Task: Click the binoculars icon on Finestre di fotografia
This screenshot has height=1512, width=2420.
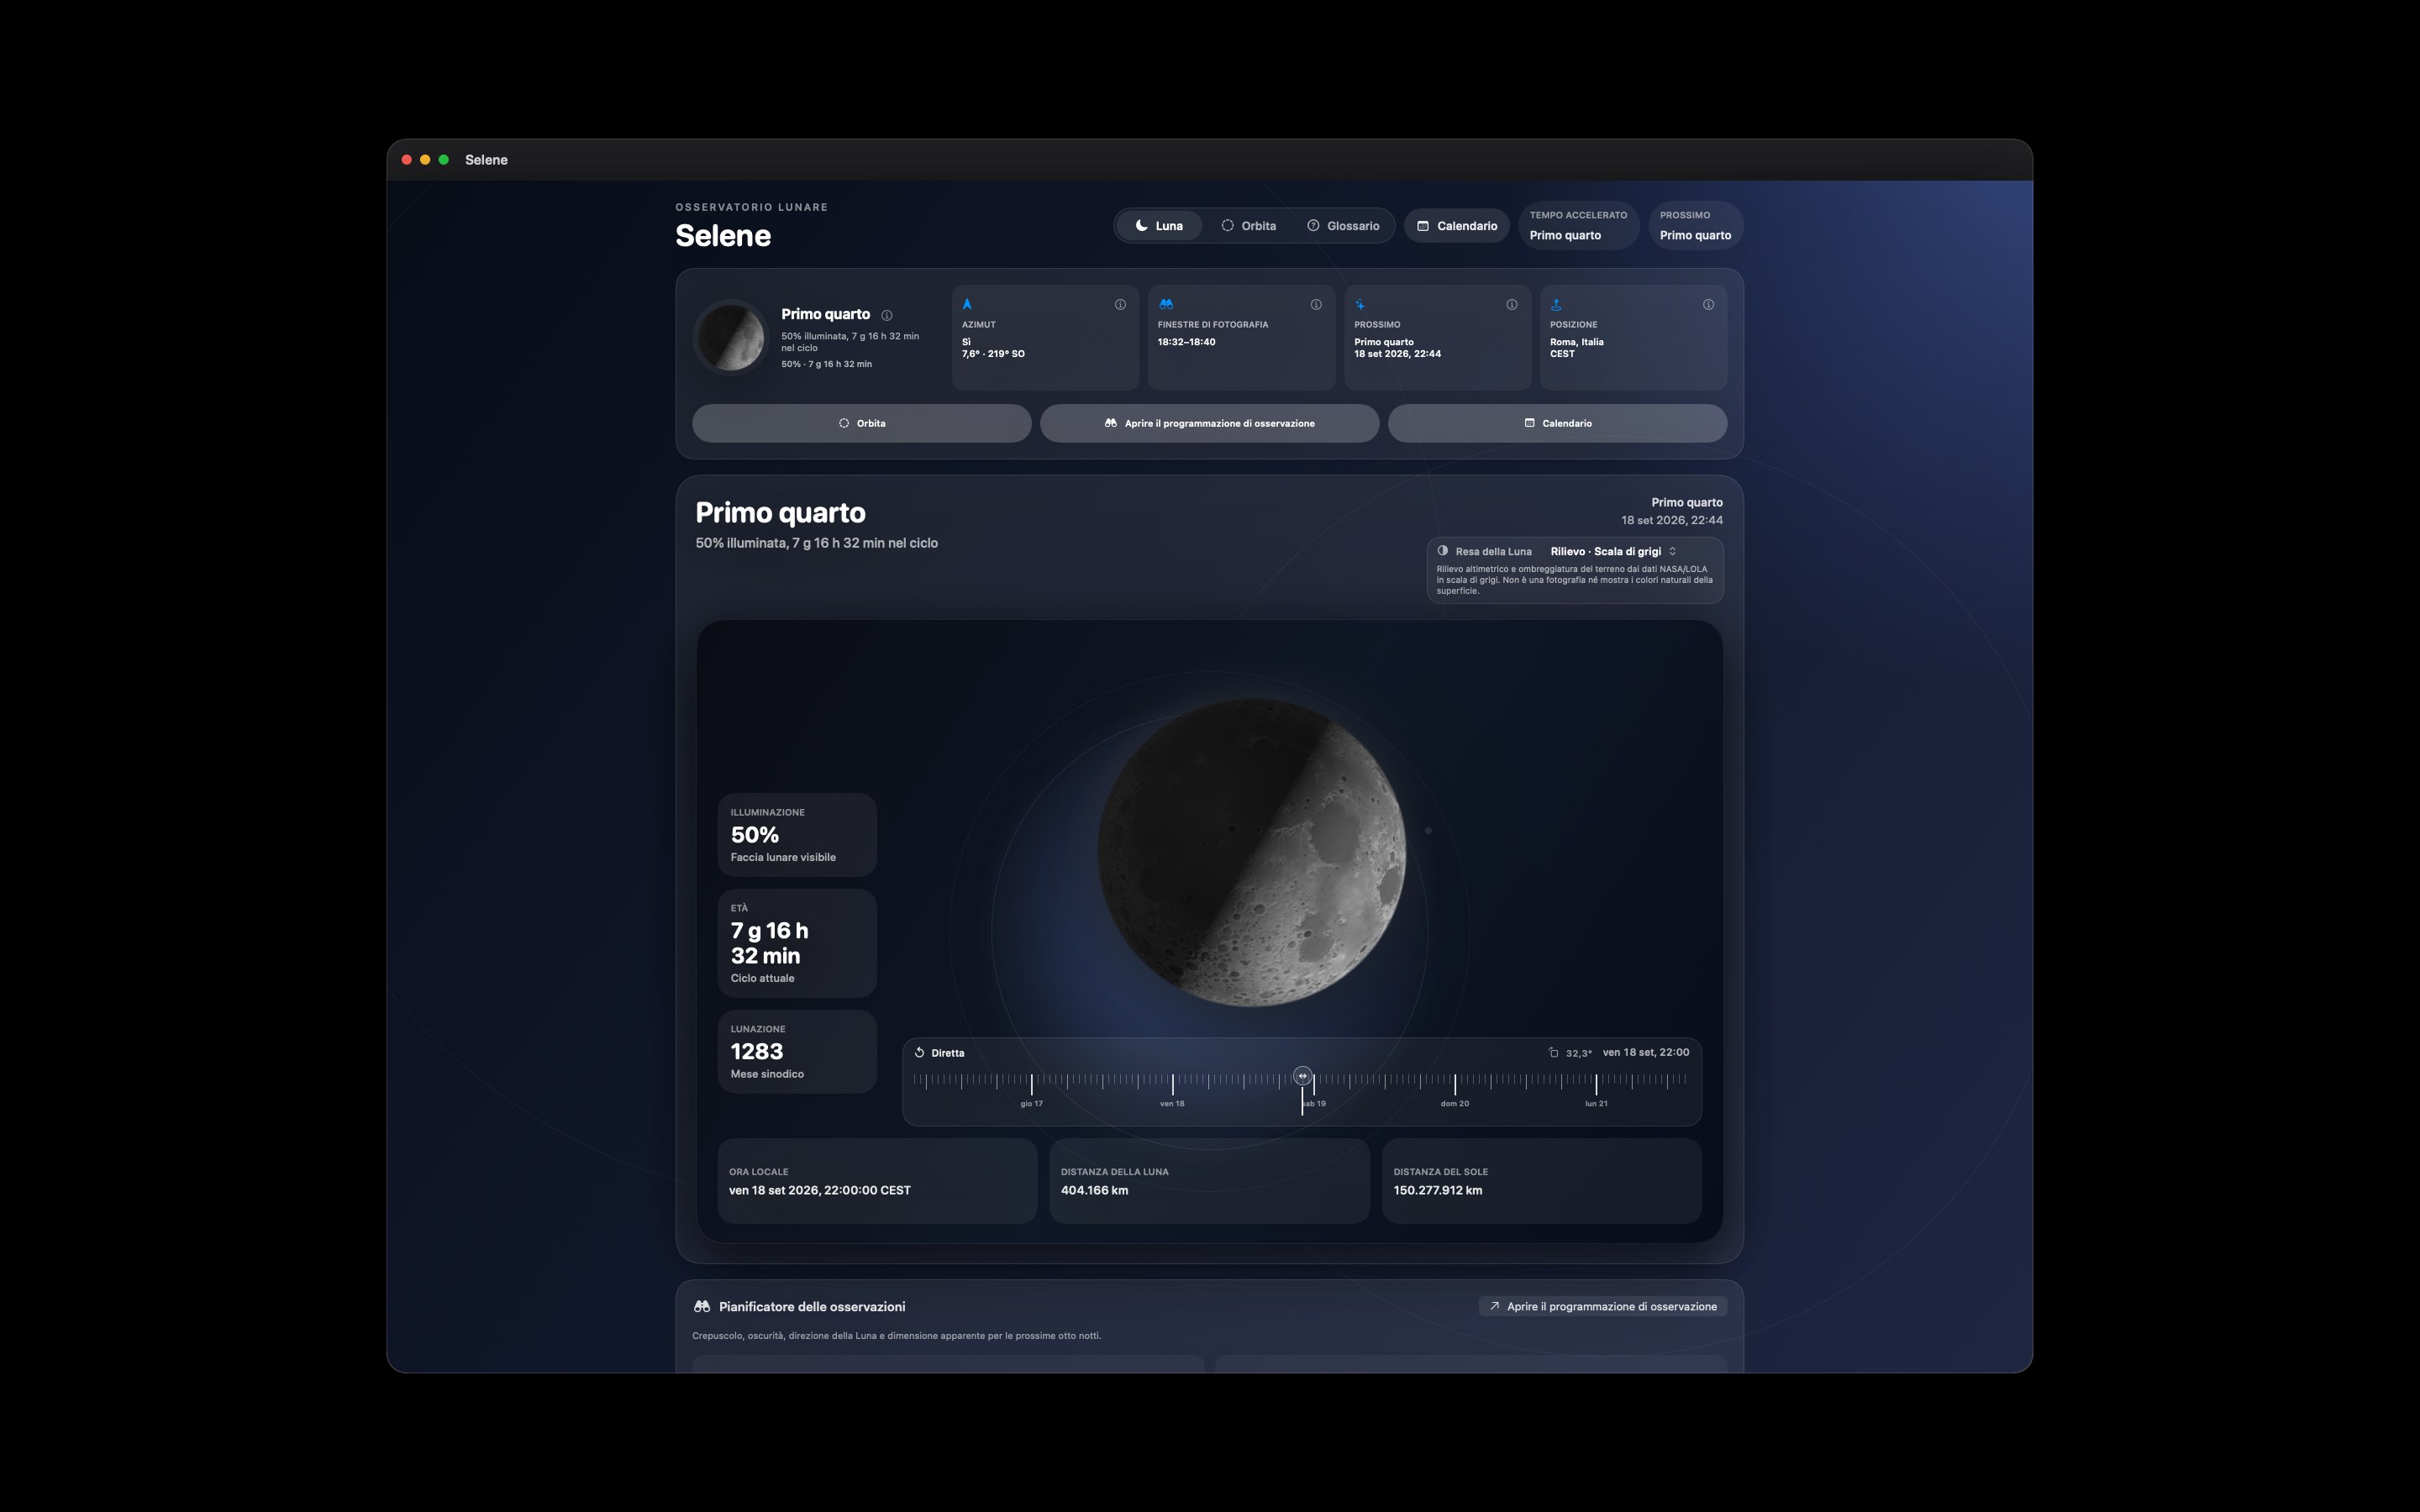Action: [1166, 304]
